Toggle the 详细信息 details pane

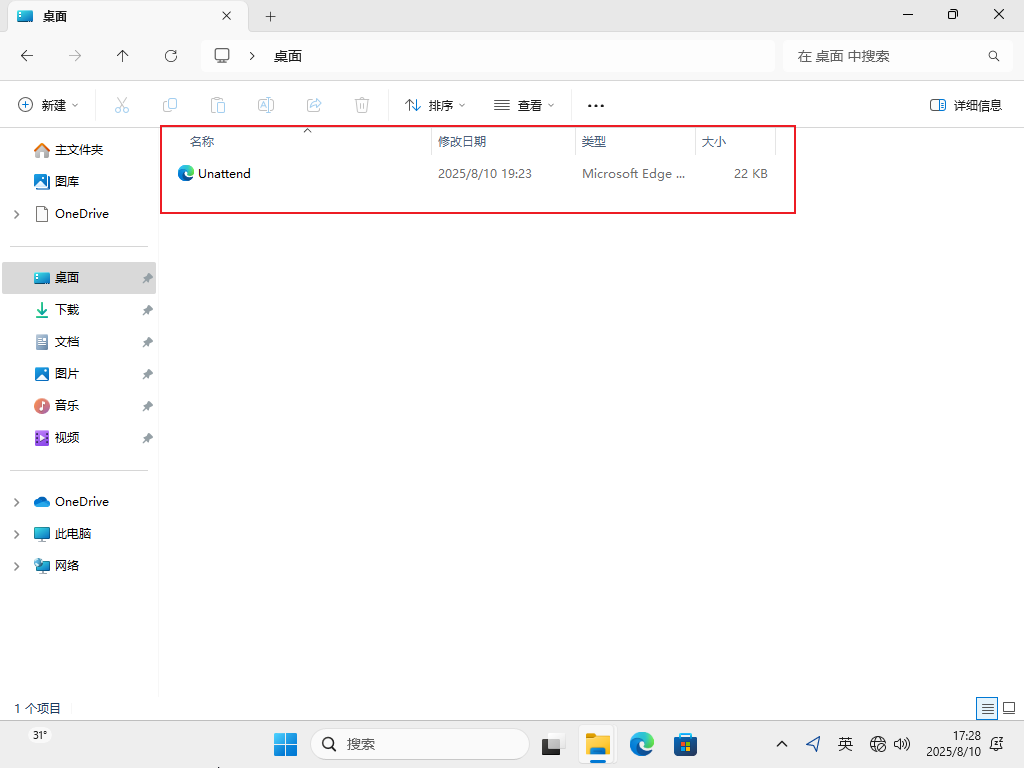click(x=965, y=105)
